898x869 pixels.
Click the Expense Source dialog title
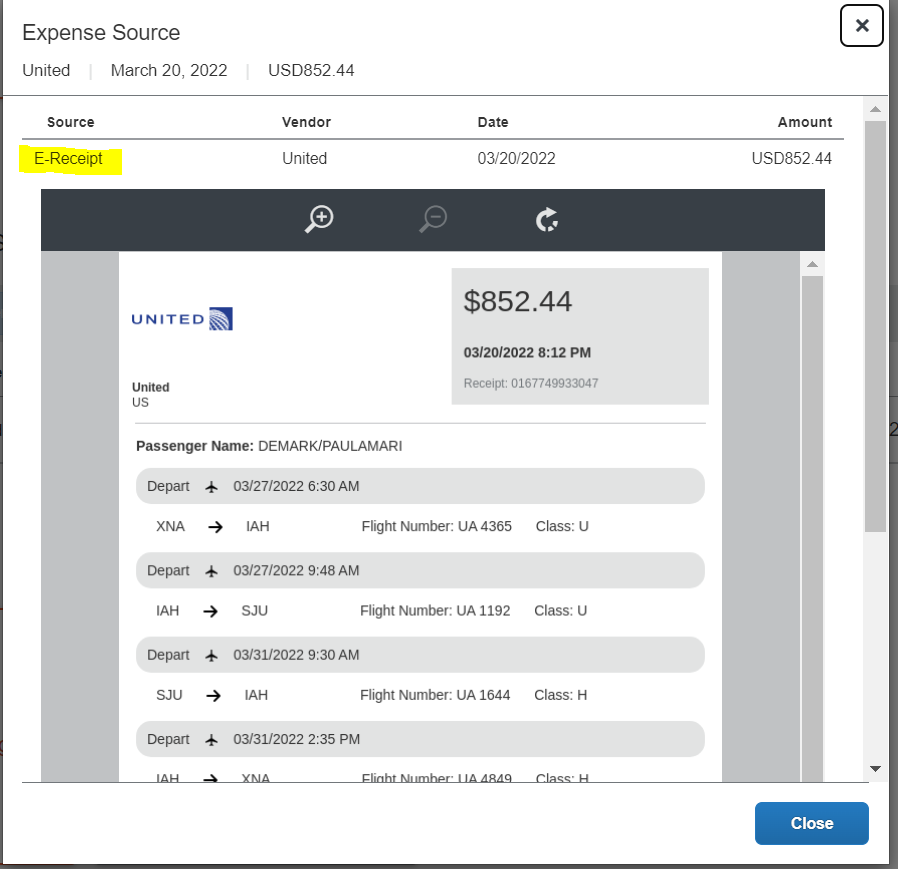101,33
